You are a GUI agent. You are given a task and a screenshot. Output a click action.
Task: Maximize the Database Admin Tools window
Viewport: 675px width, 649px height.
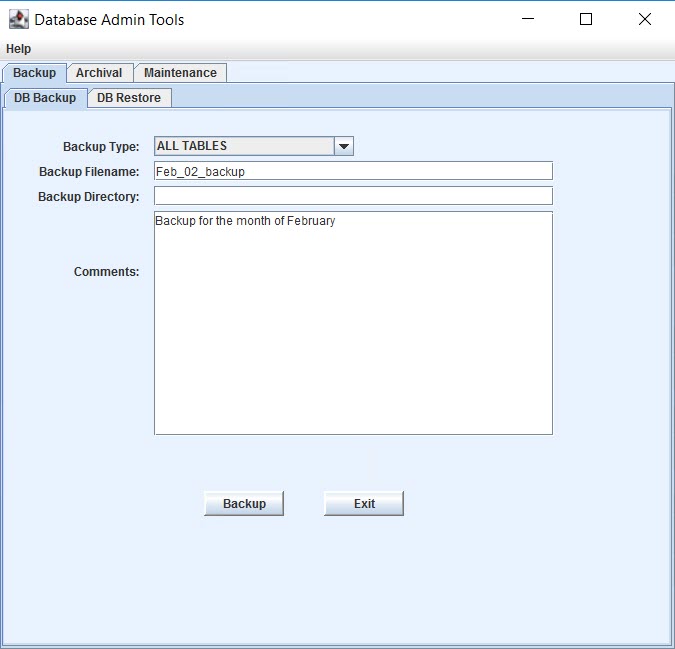[586, 19]
